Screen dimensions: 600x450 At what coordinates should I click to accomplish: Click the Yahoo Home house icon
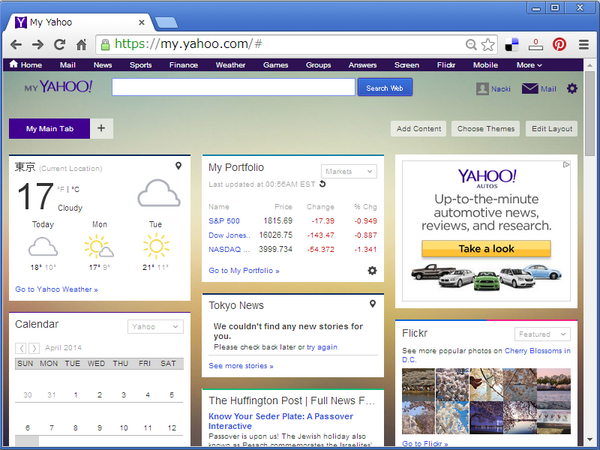(14, 64)
